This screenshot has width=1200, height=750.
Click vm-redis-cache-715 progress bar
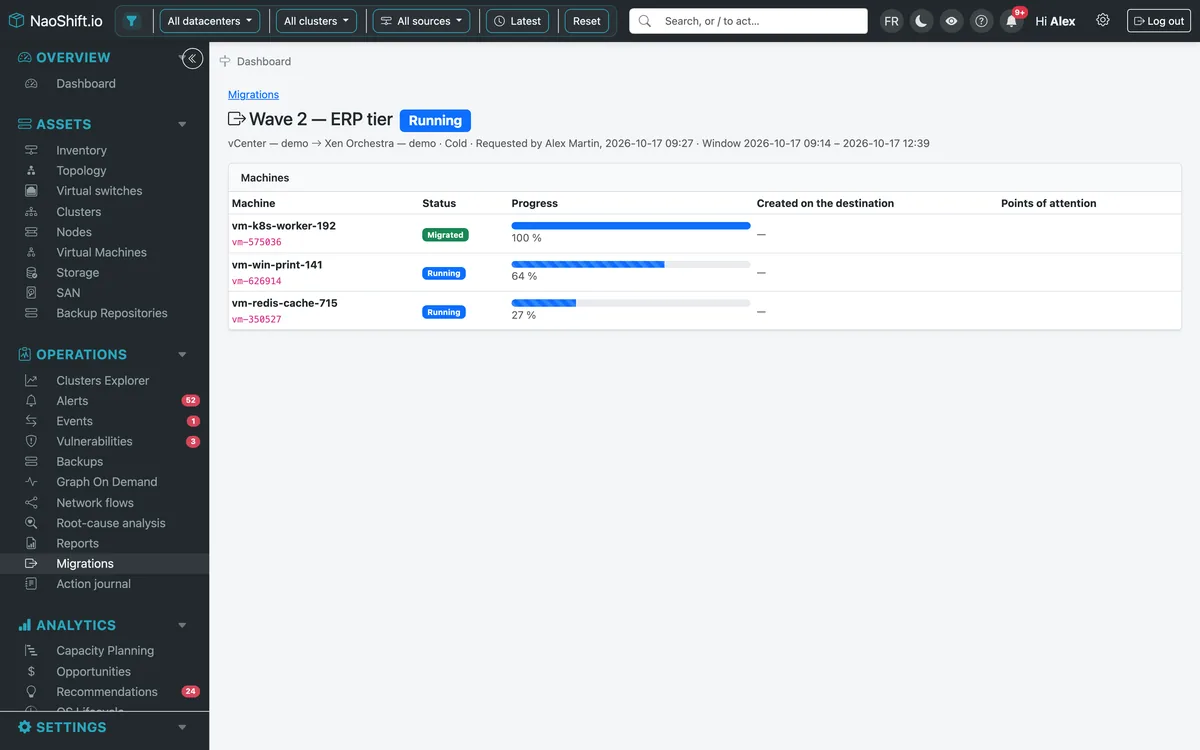631,303
